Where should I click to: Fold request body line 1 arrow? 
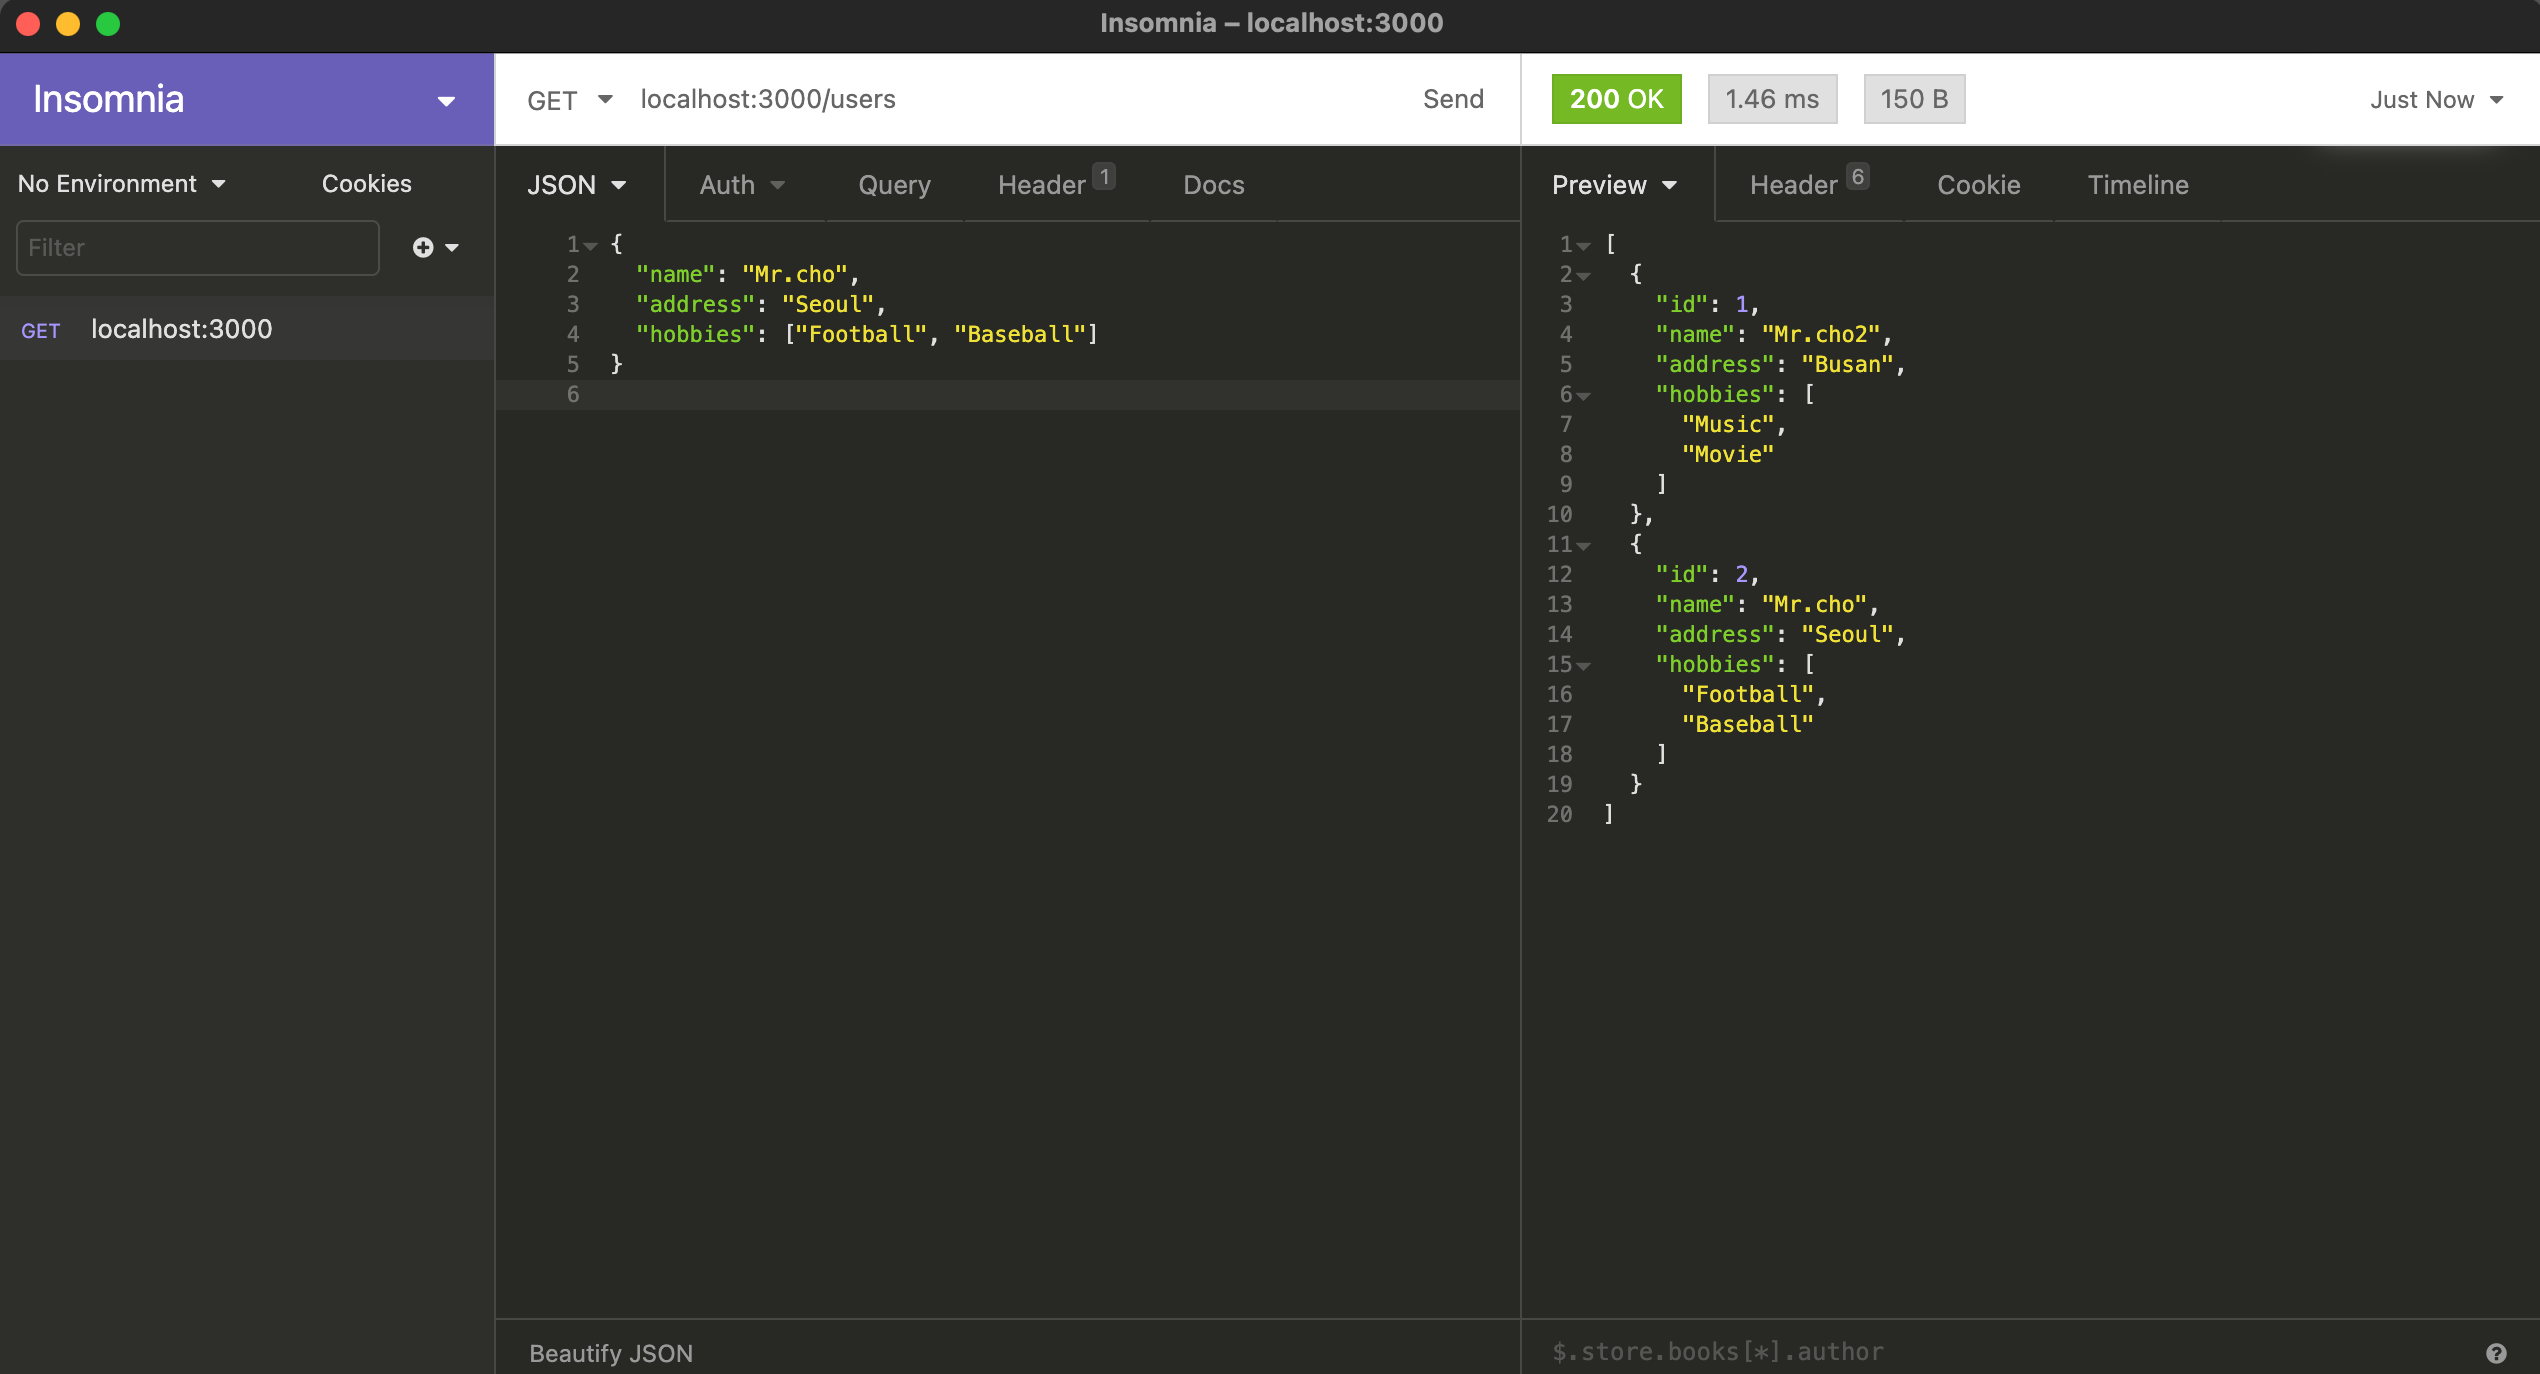click(591, 245)
